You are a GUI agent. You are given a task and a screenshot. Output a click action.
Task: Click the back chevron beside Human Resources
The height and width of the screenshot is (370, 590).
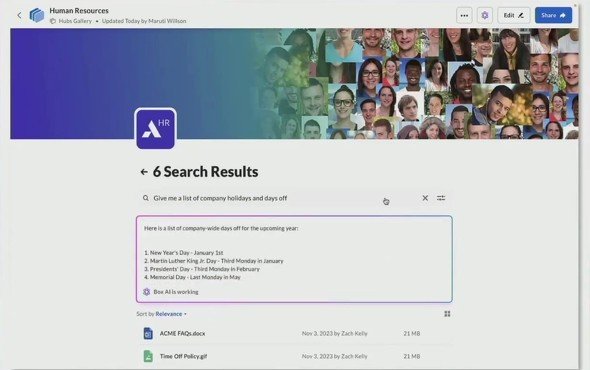19,15
